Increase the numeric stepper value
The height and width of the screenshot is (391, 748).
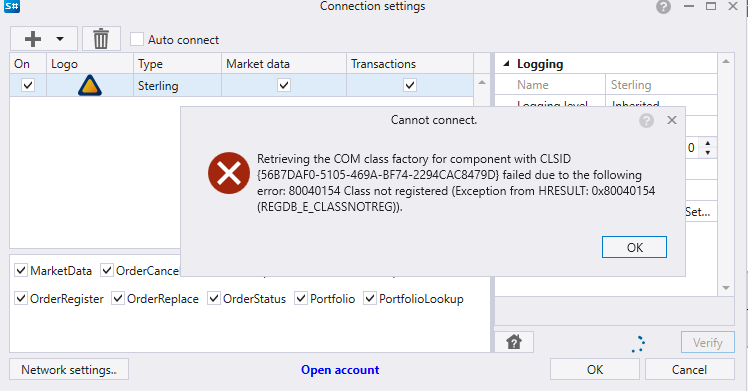707,143
